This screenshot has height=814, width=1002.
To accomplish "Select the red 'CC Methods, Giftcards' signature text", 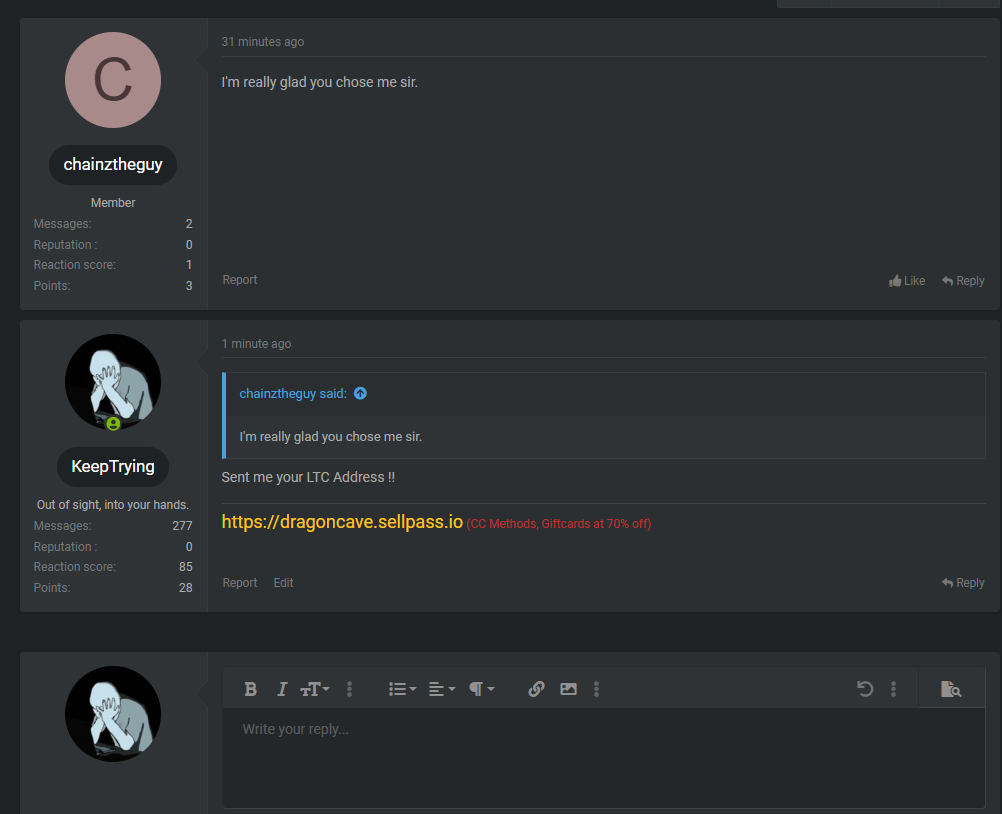I will (559, 524).
